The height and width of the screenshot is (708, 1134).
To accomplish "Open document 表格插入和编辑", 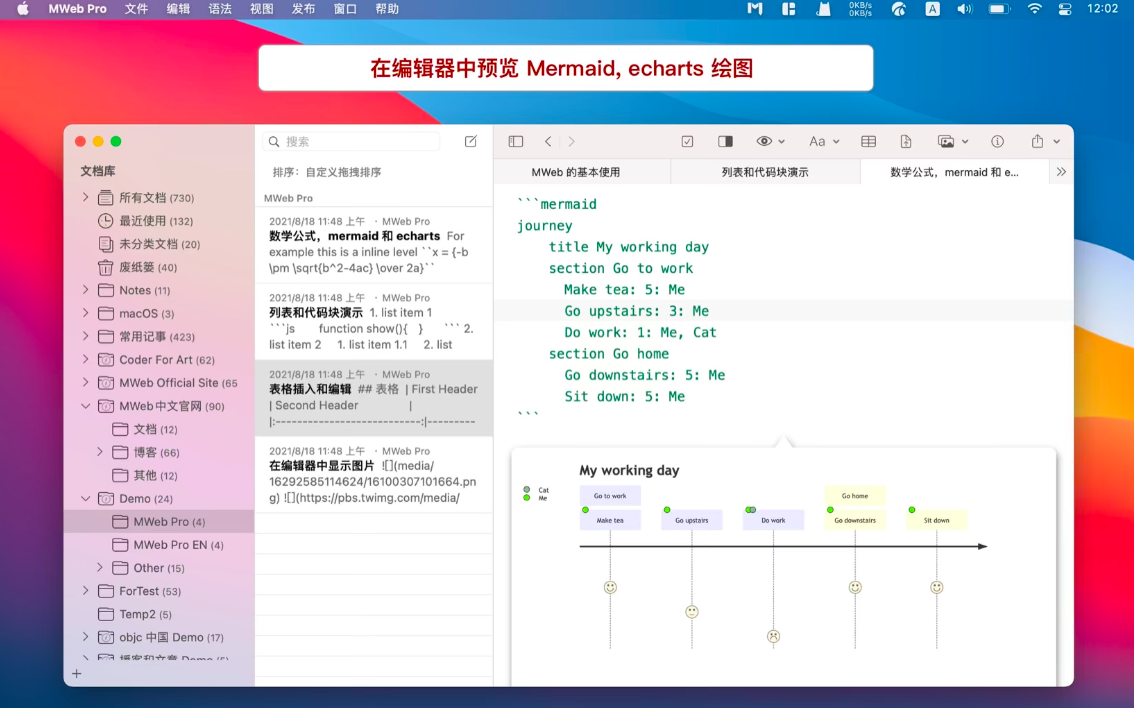I will [x=373, y=398].
